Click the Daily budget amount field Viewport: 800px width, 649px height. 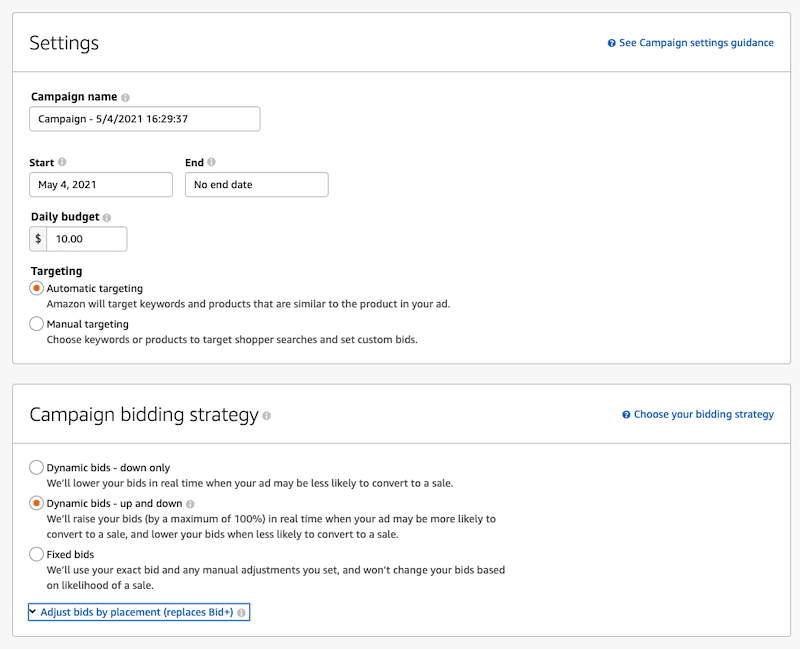[x=87, y=239]
